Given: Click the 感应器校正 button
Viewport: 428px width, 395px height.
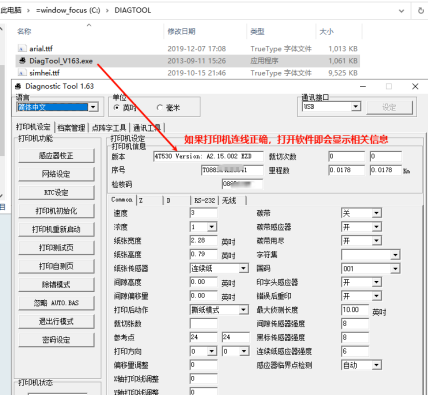Looking at the screenshot, I should tap(56, 156).
